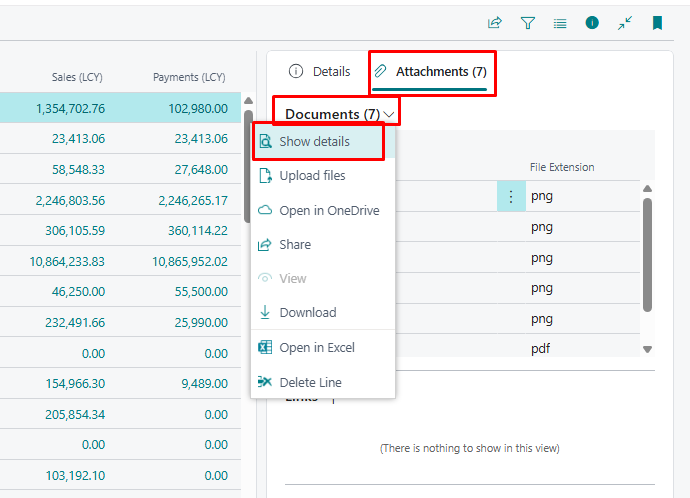Select Share in the Documents menu
The width and height of the screenshot is (690, 498).
(x=323, y=245)
